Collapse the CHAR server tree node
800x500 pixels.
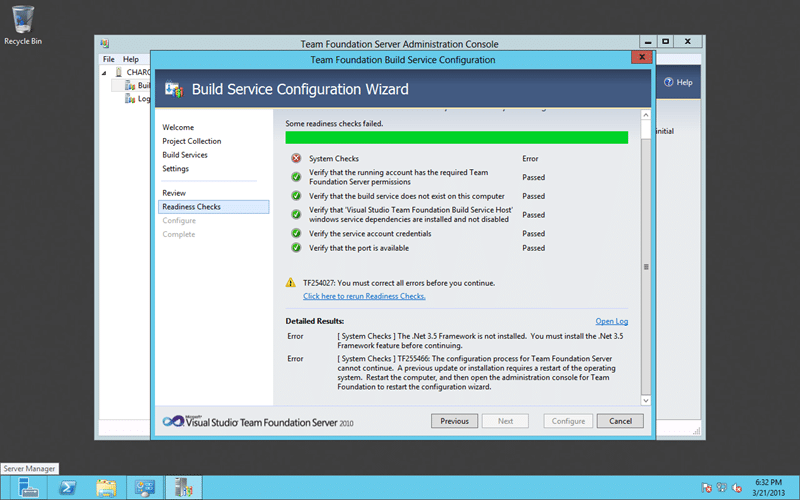click(104, 72)
